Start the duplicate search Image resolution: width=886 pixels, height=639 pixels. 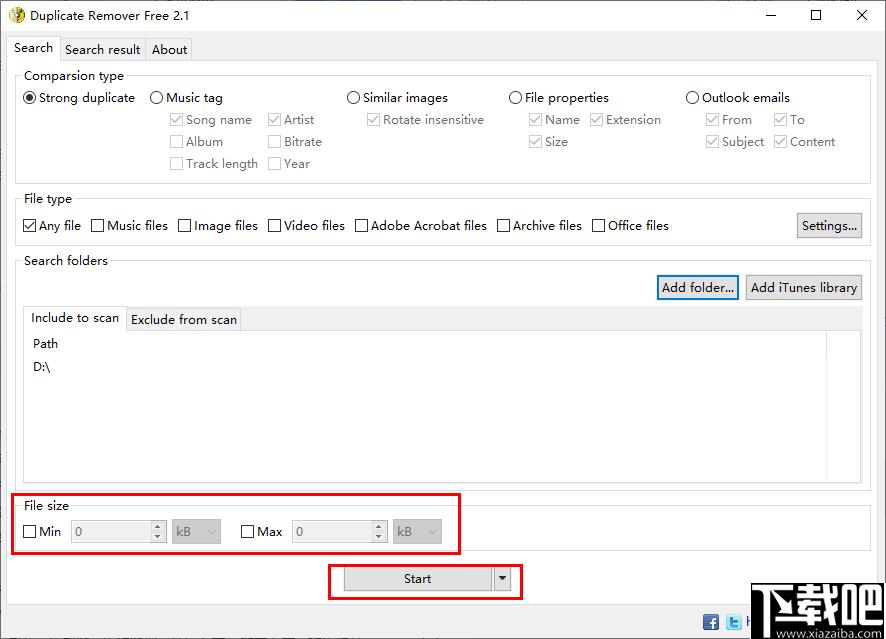[x=418, y=579]
